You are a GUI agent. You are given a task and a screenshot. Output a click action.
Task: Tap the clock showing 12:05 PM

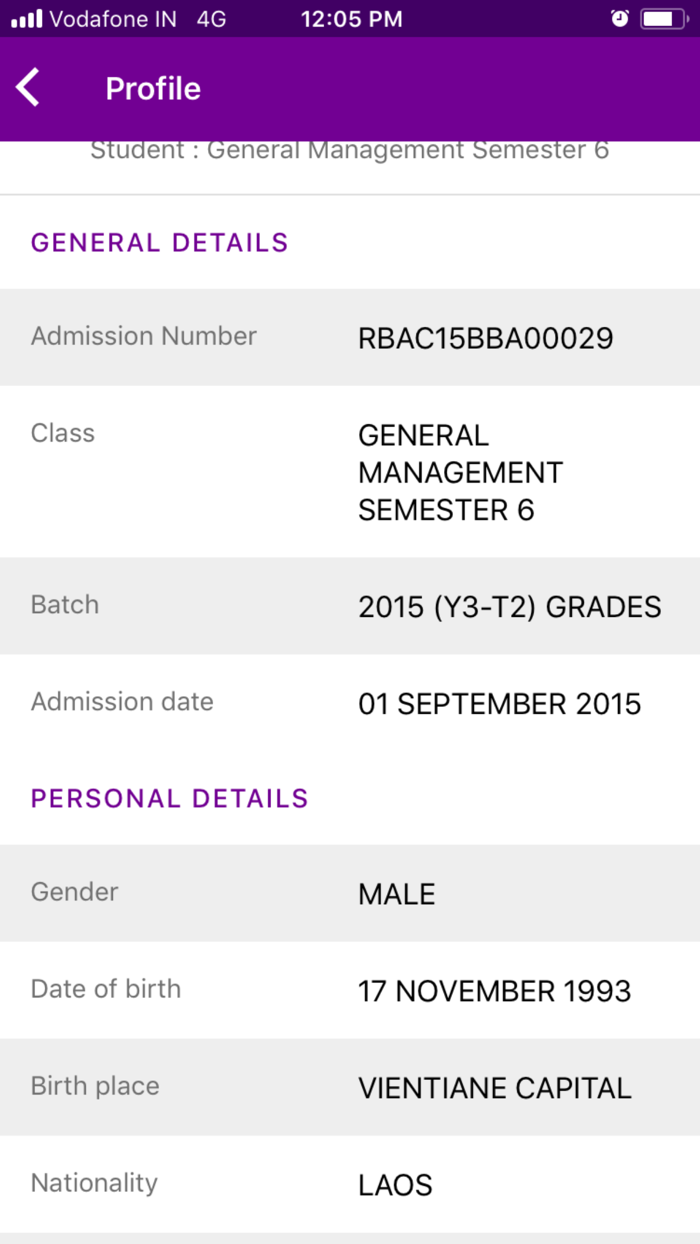point(351,18)
